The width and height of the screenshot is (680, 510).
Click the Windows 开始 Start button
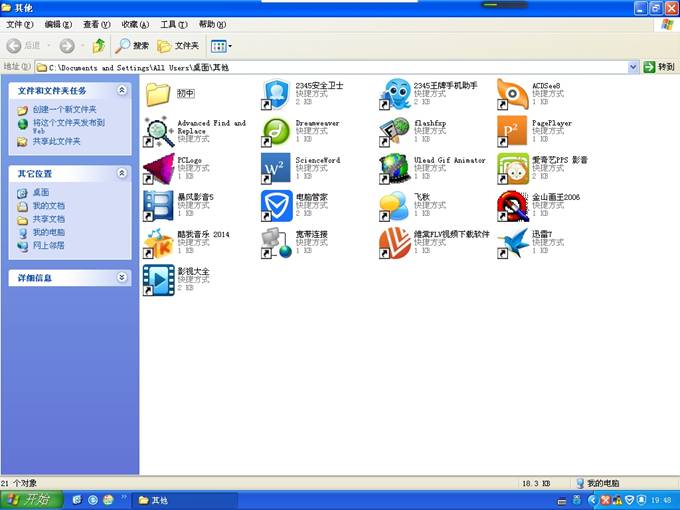point(30,499)
